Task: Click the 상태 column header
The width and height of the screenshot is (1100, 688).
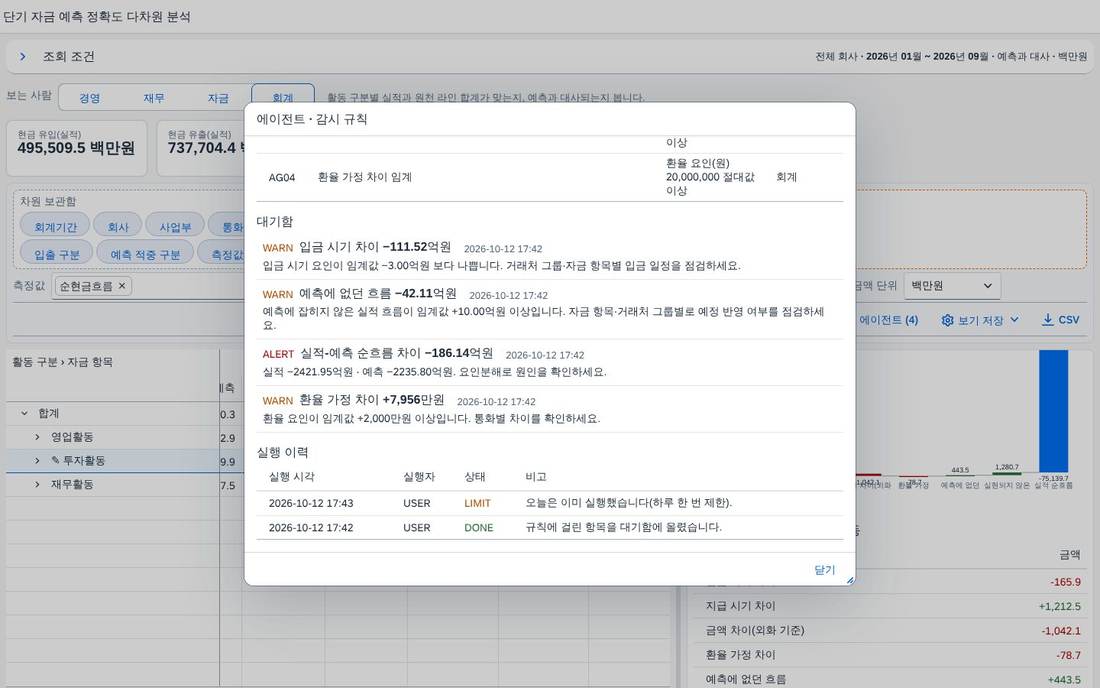Action: tap(475, 477)
